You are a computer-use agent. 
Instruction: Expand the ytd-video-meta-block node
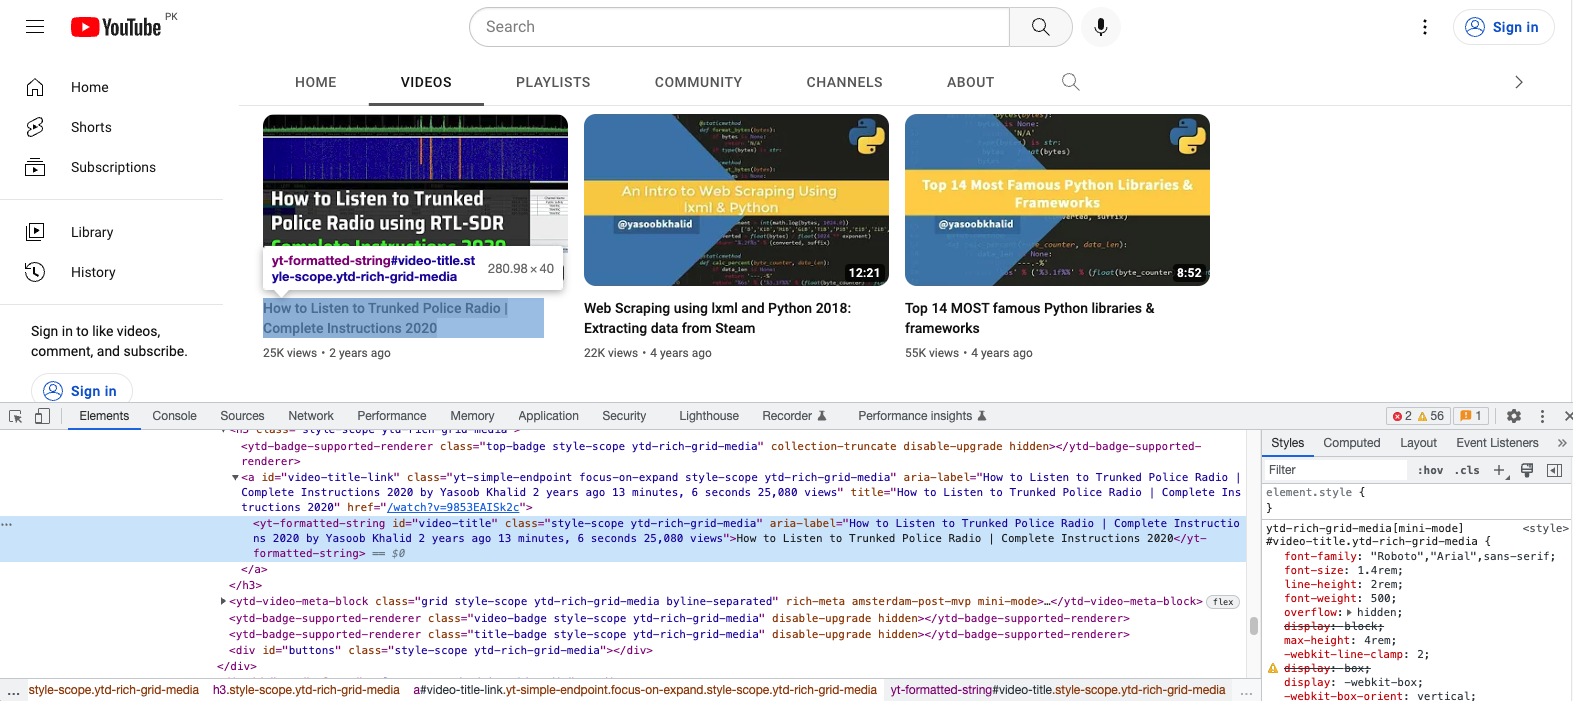tap(223, 602)
